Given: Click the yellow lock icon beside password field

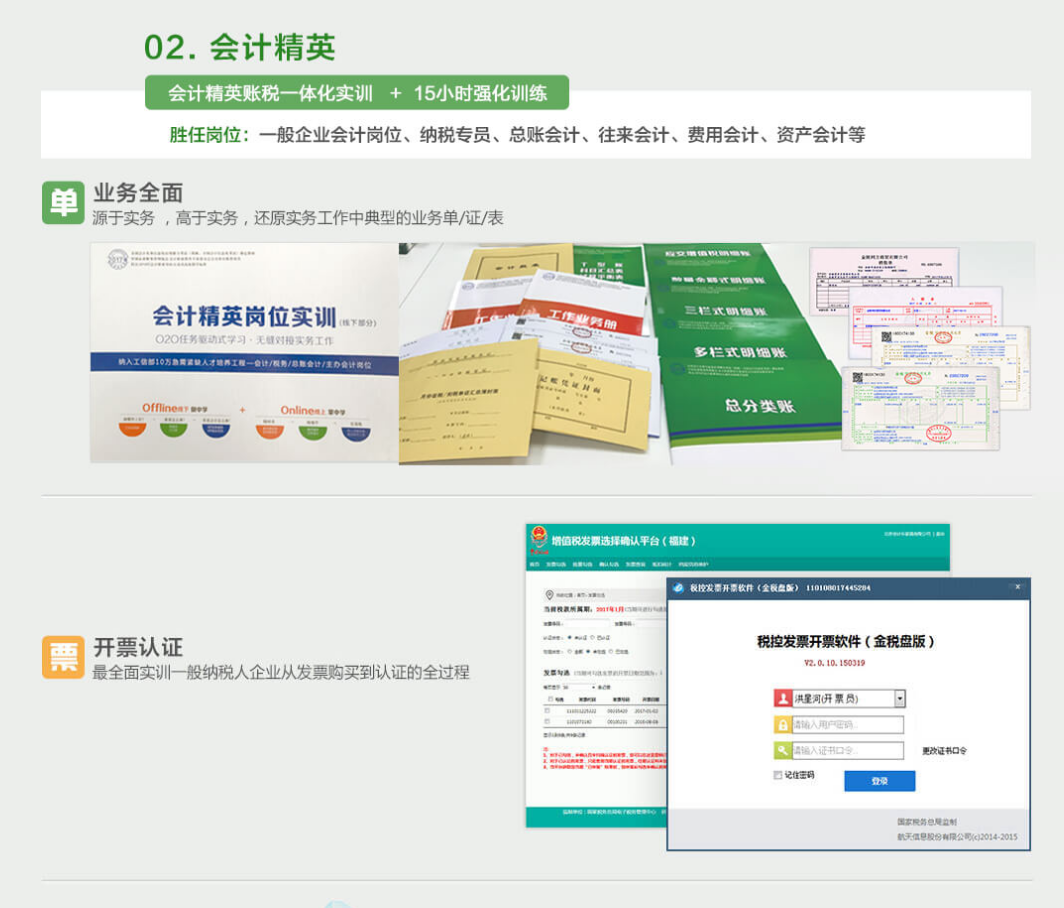Looking at the screenshot, I should 783,725.
